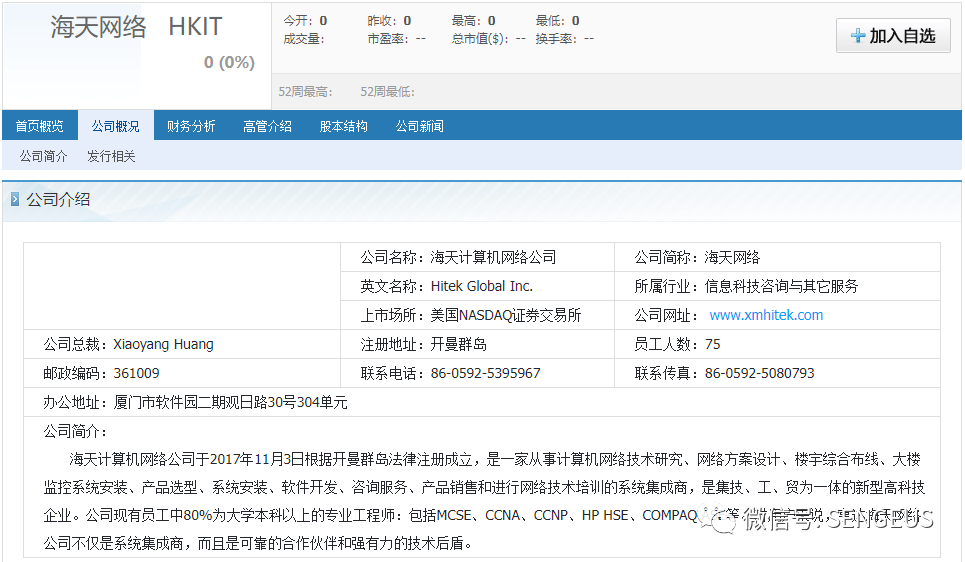Switch to the 财务分析 tab

coord(191,126)
